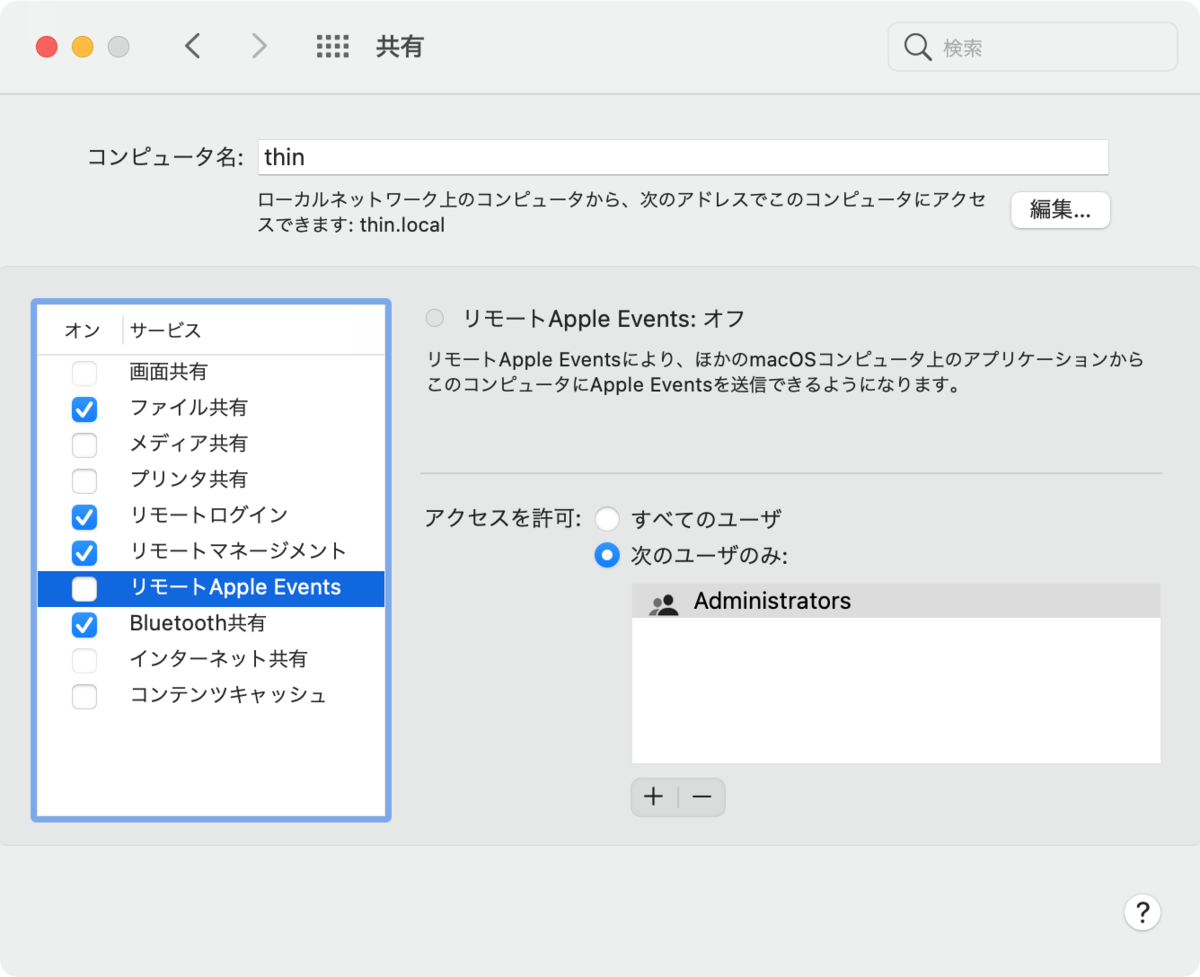The image size is (1200, 977).
Task: Select the すべてのユーザ radio button
Action: tap(607, 519)
